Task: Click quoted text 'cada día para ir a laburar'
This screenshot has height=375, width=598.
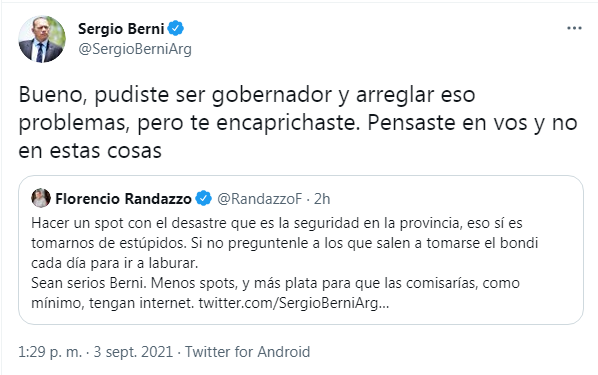Action: (x=114, y=263)
